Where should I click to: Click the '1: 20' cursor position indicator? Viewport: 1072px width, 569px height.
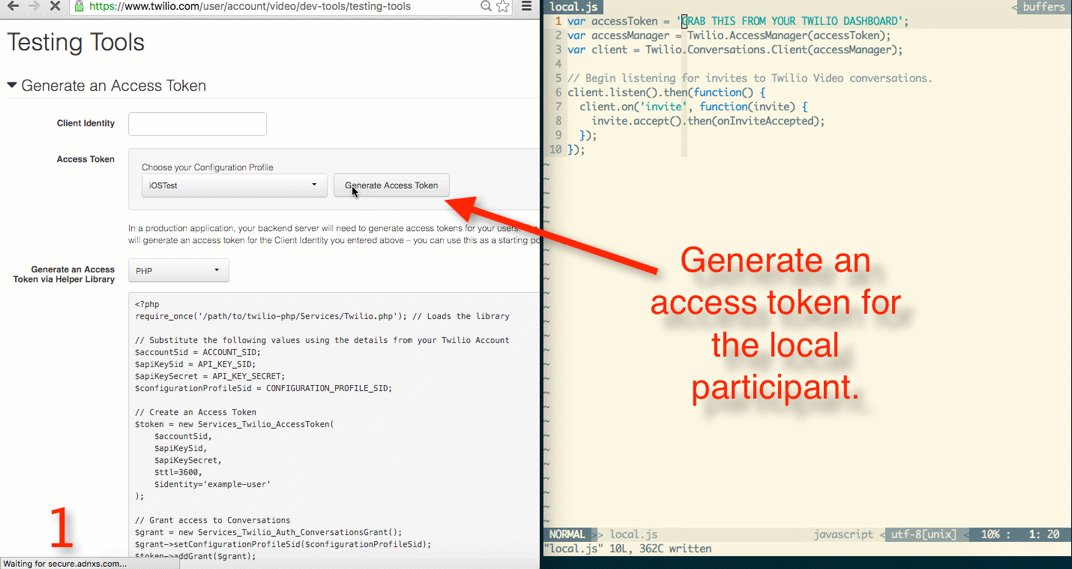tap(1044, 534)
